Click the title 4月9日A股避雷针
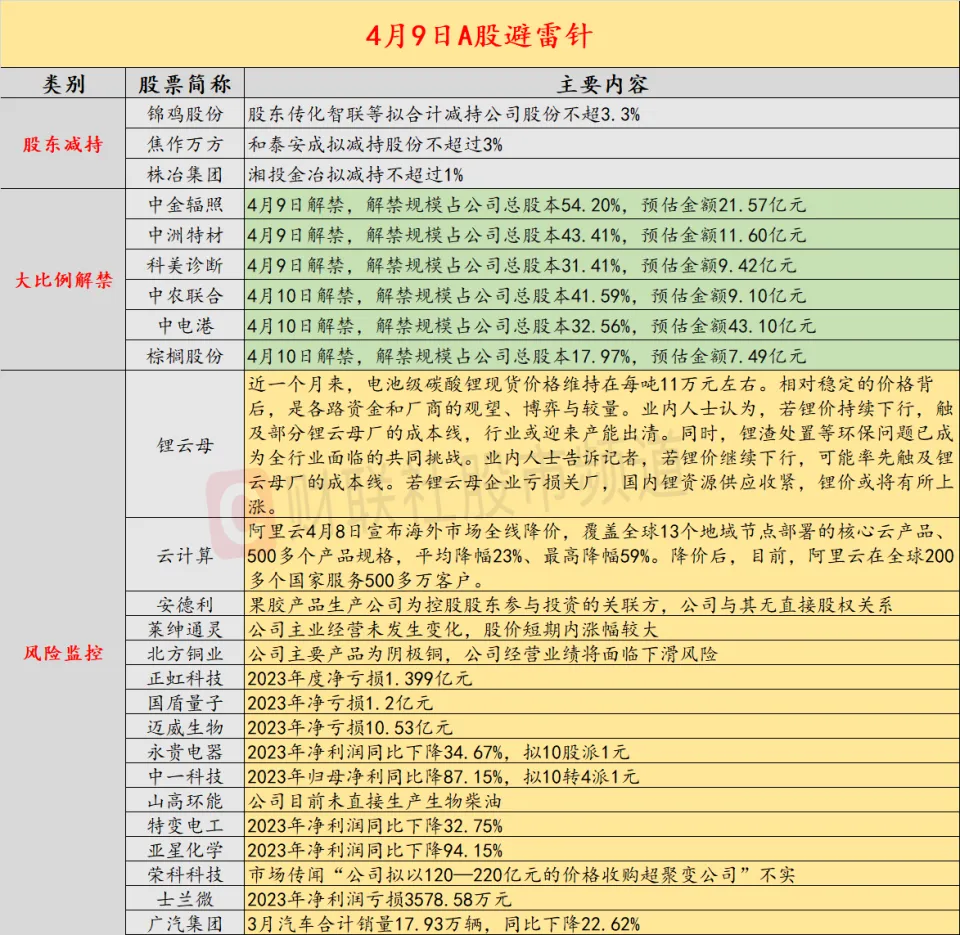Screen dimensions: 960x935 479,36
